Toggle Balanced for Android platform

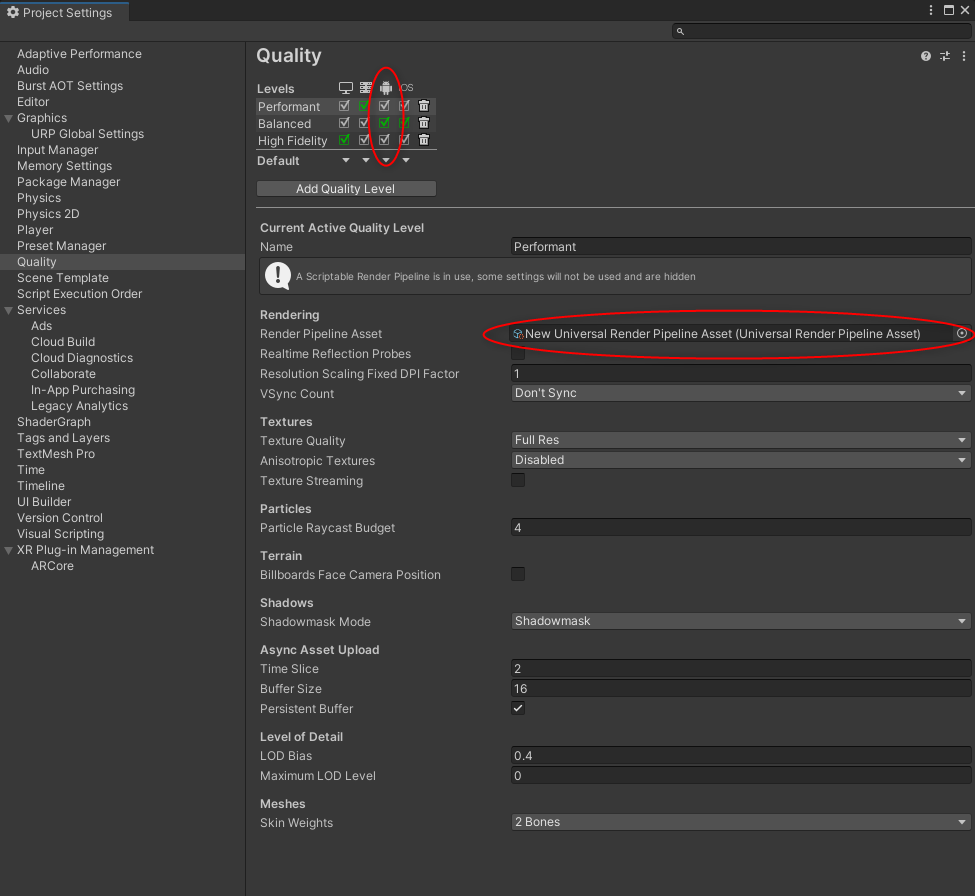click(x=384, y=122)
